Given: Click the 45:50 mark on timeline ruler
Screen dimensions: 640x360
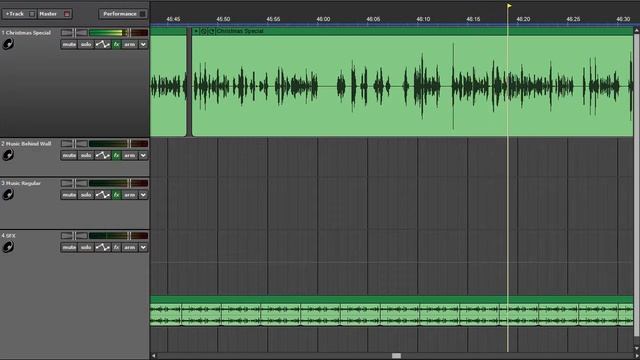Looking at the screenshot, I should coord(223,19).
